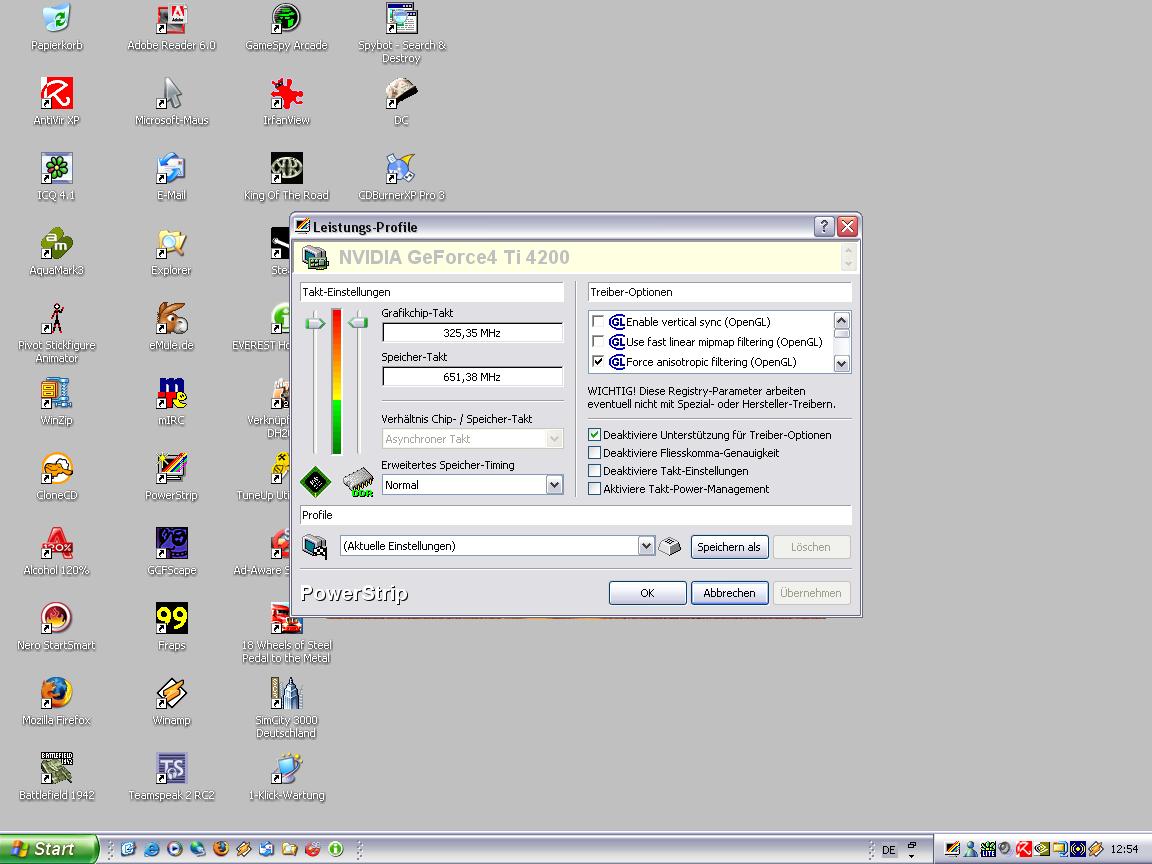This screenshot has width=1152, height=864.
Task: Click the DDR memory chip icon
Action: pyautogui.click(x=359, y=482)
